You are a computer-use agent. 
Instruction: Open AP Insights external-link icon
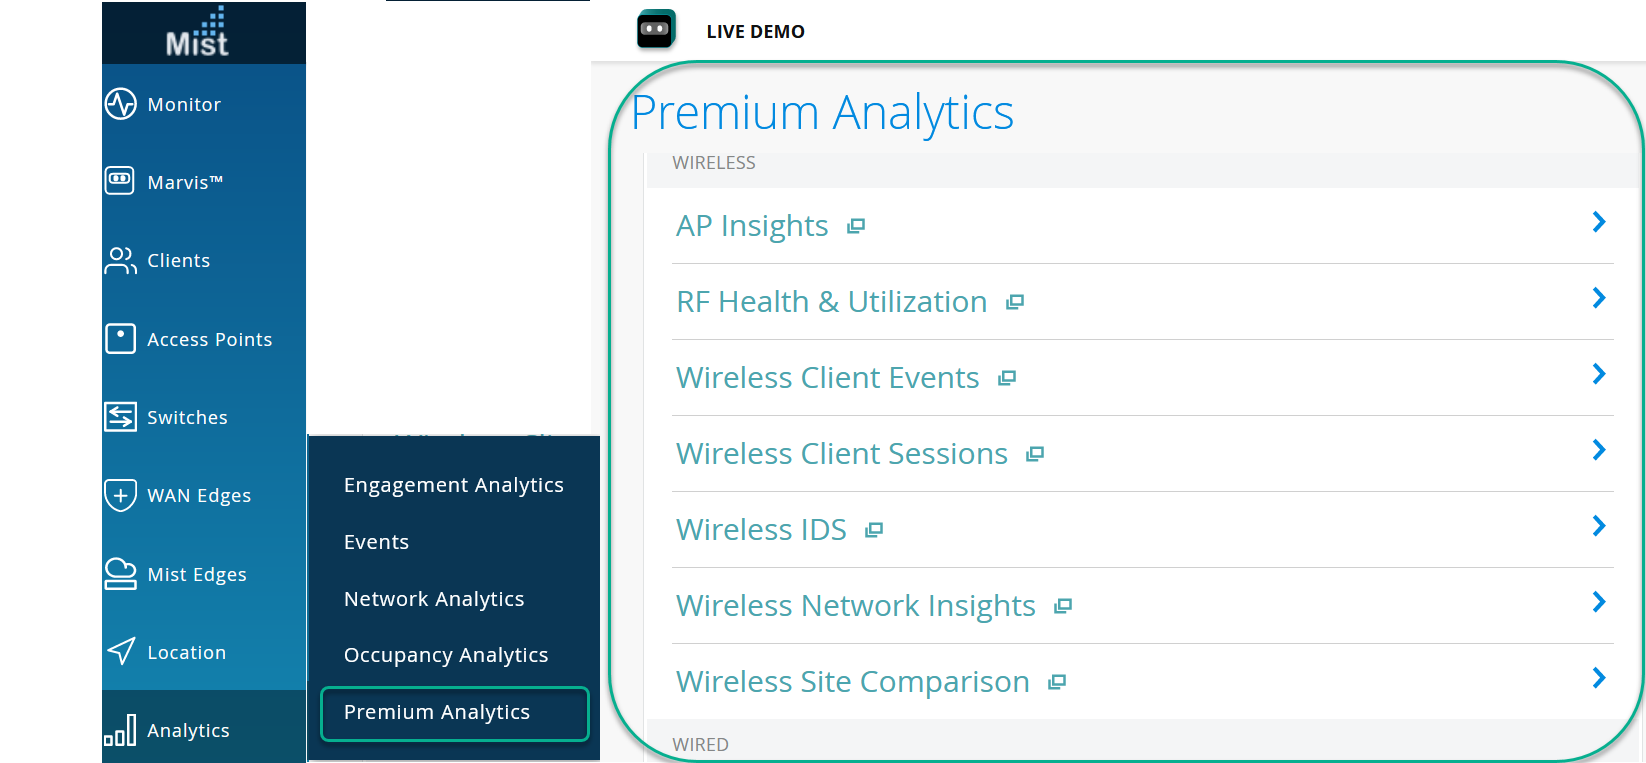pos(856,226)
